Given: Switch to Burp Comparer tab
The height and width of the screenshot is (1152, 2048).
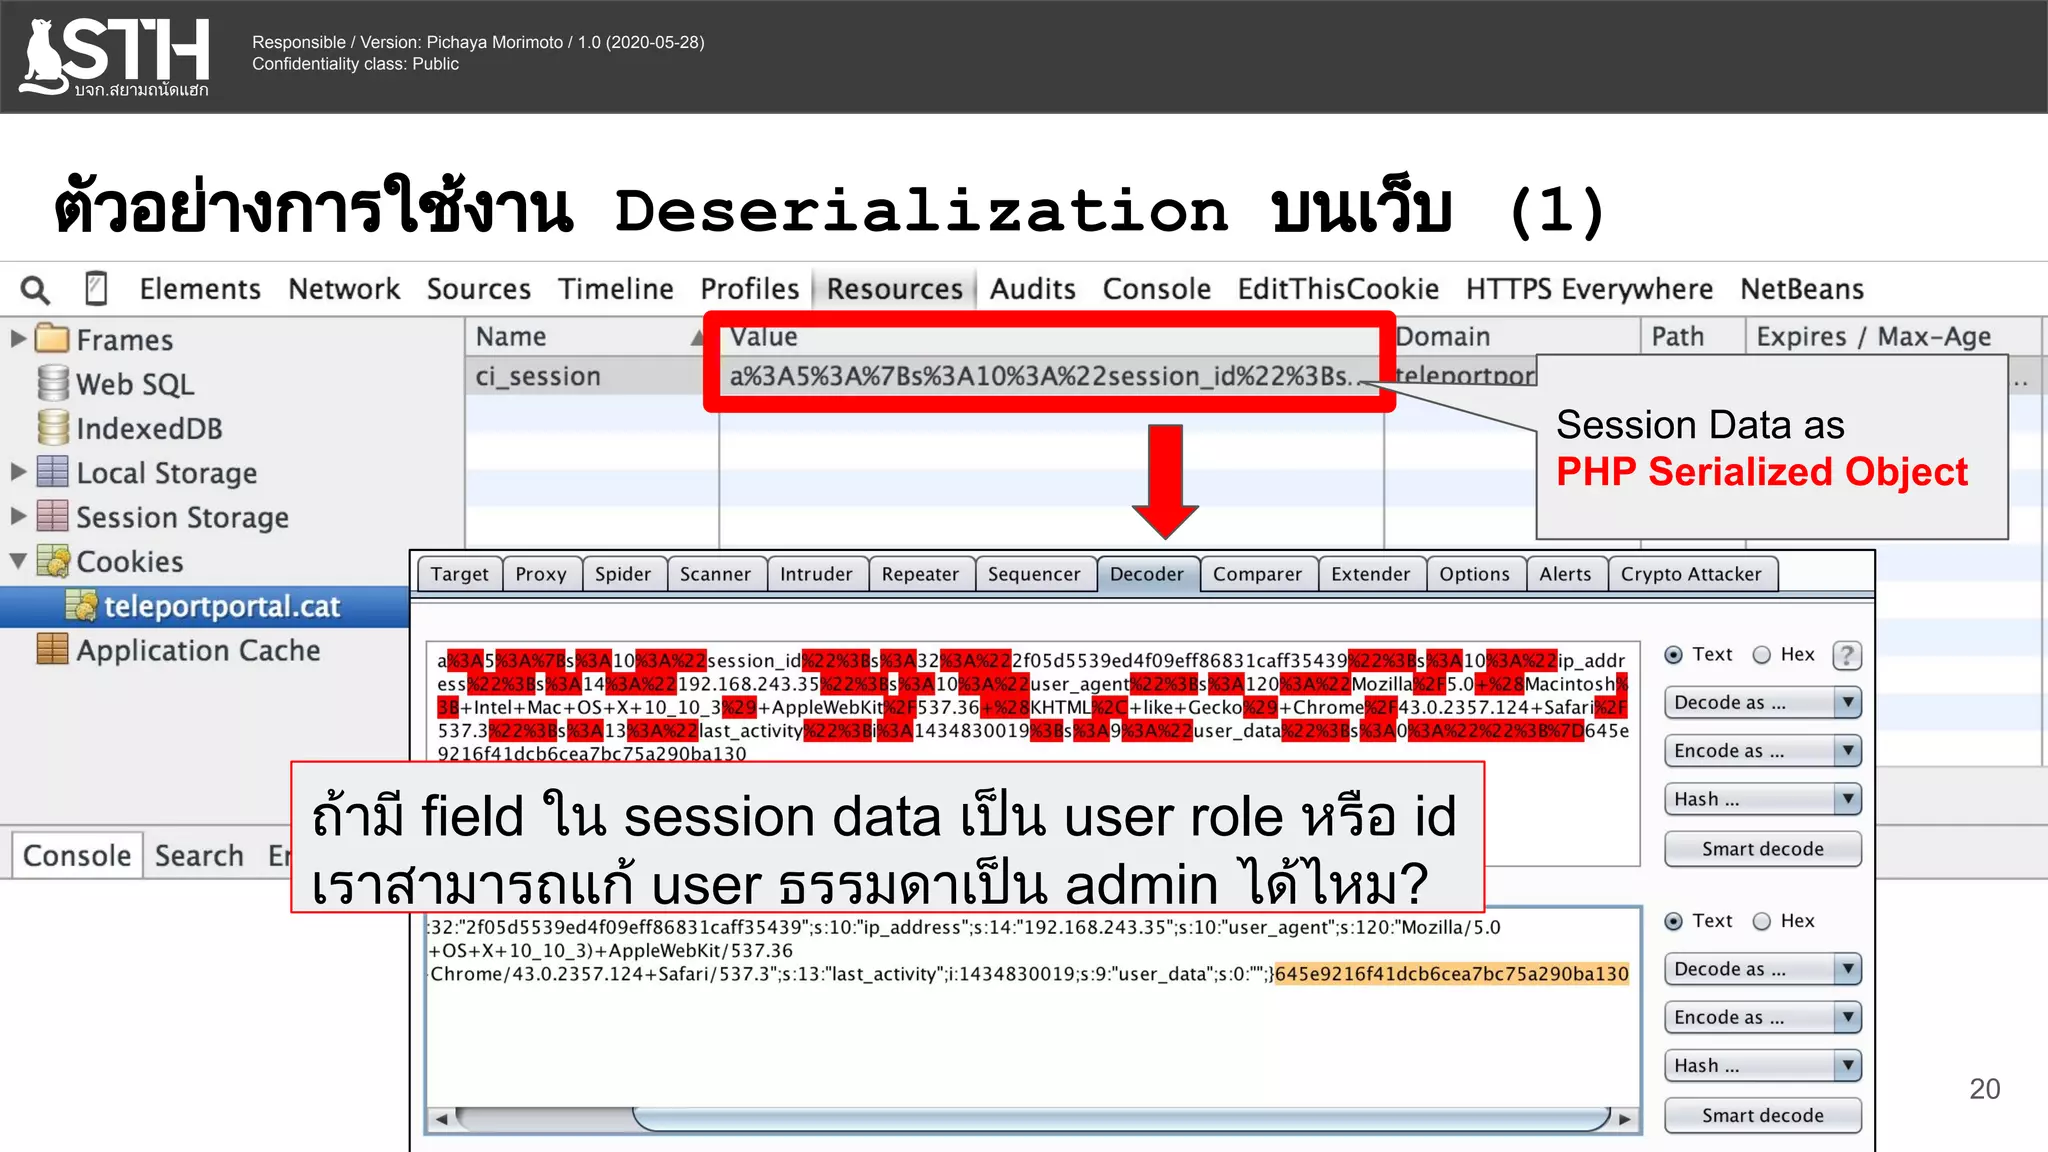Looking at the screenshot, I should tap(1257, 574).
